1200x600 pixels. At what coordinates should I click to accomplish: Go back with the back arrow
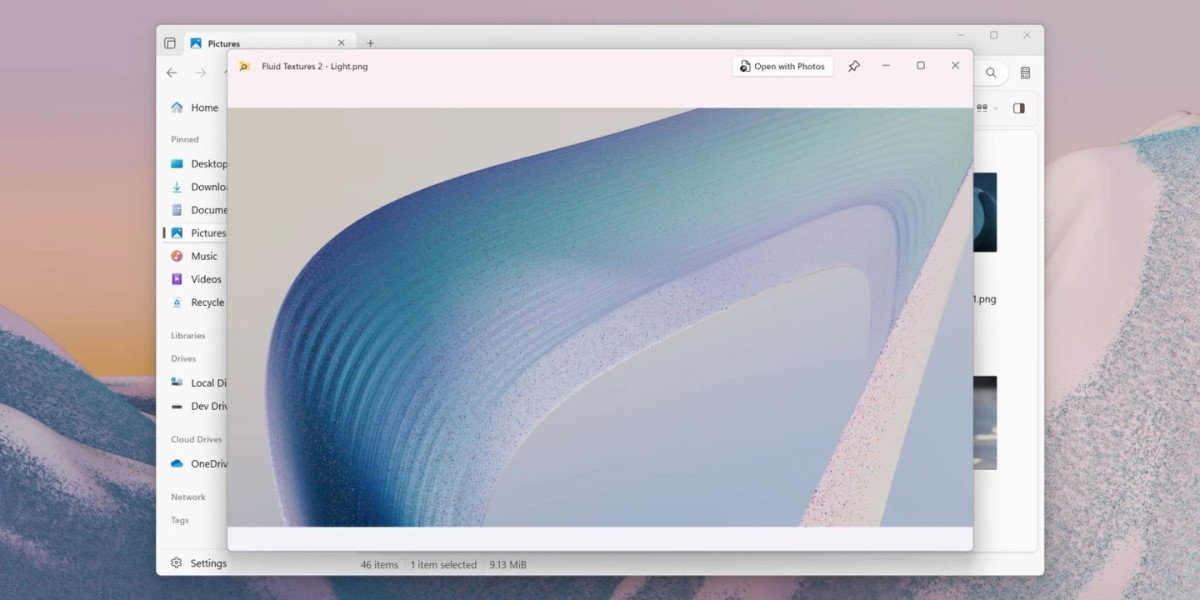coord(172,73)
